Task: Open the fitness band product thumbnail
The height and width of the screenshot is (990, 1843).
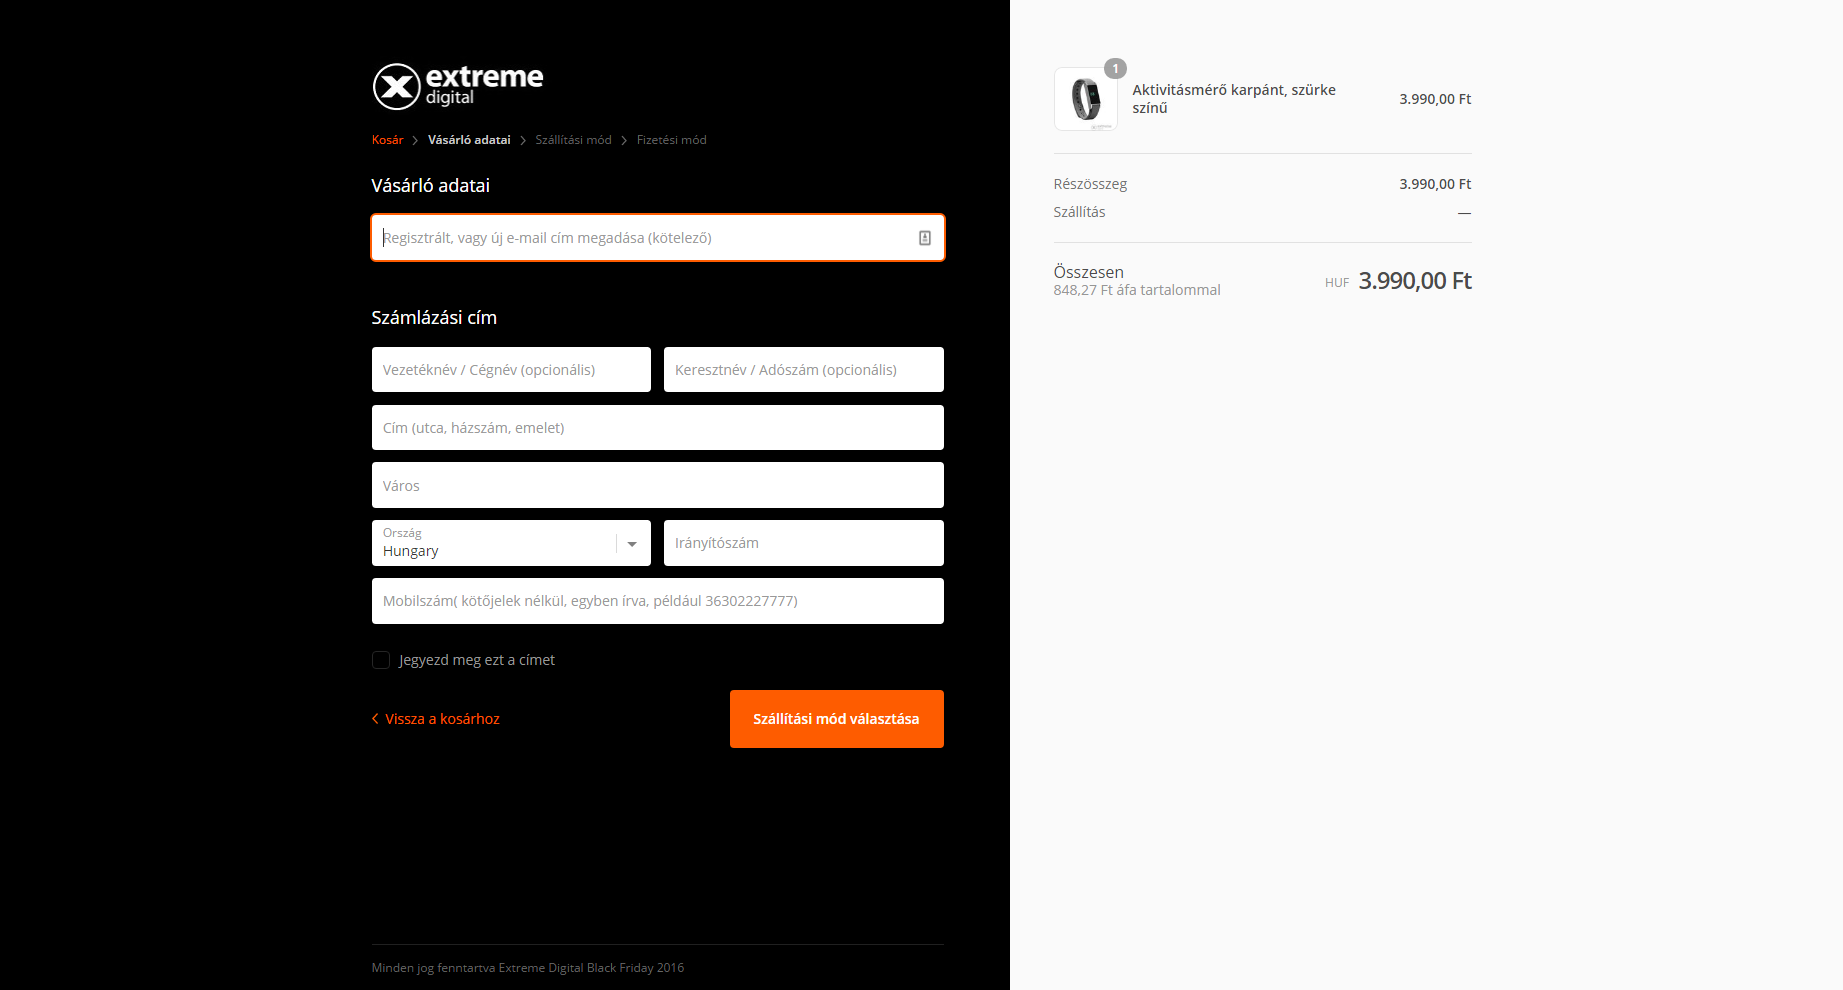Action: pos(1085,100)
